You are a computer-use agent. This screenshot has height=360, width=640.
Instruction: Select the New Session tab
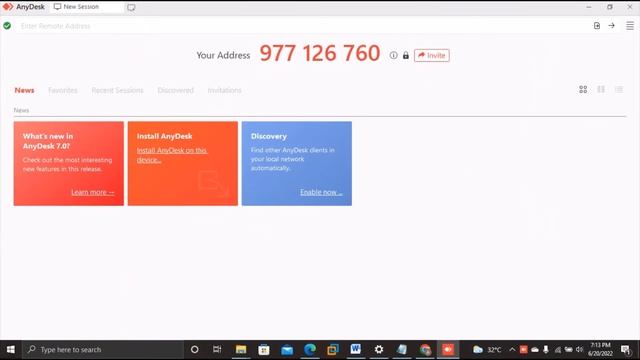pyautogui.click(x=86, y=7)
